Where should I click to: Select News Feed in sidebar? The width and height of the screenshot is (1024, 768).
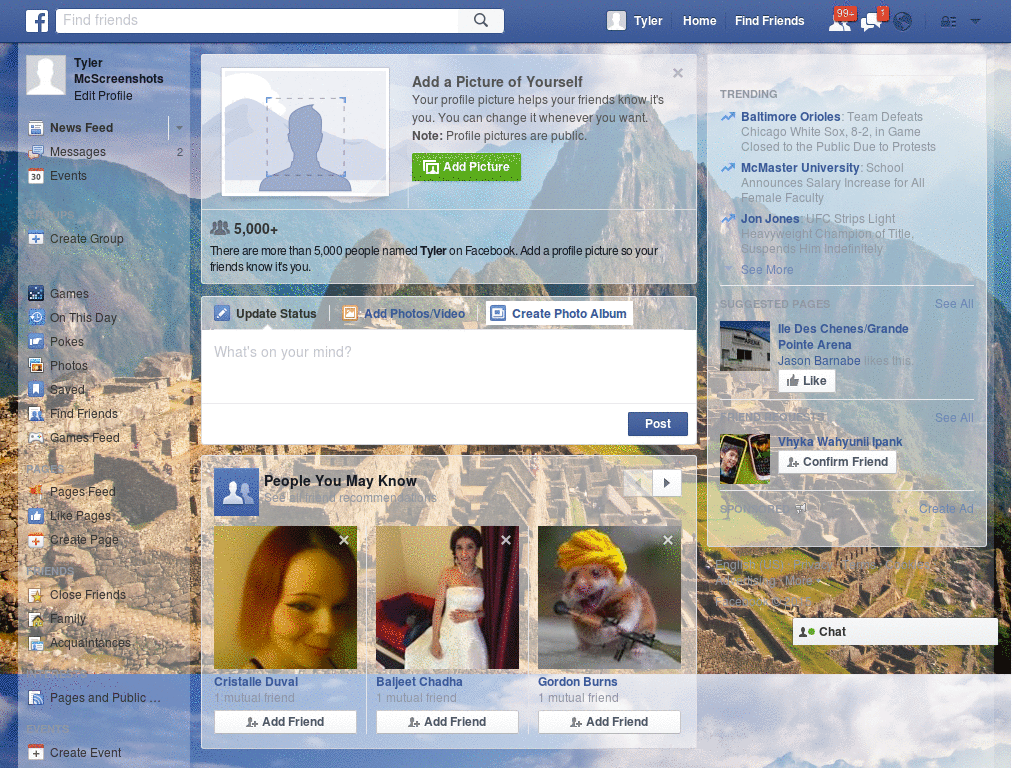82,128
